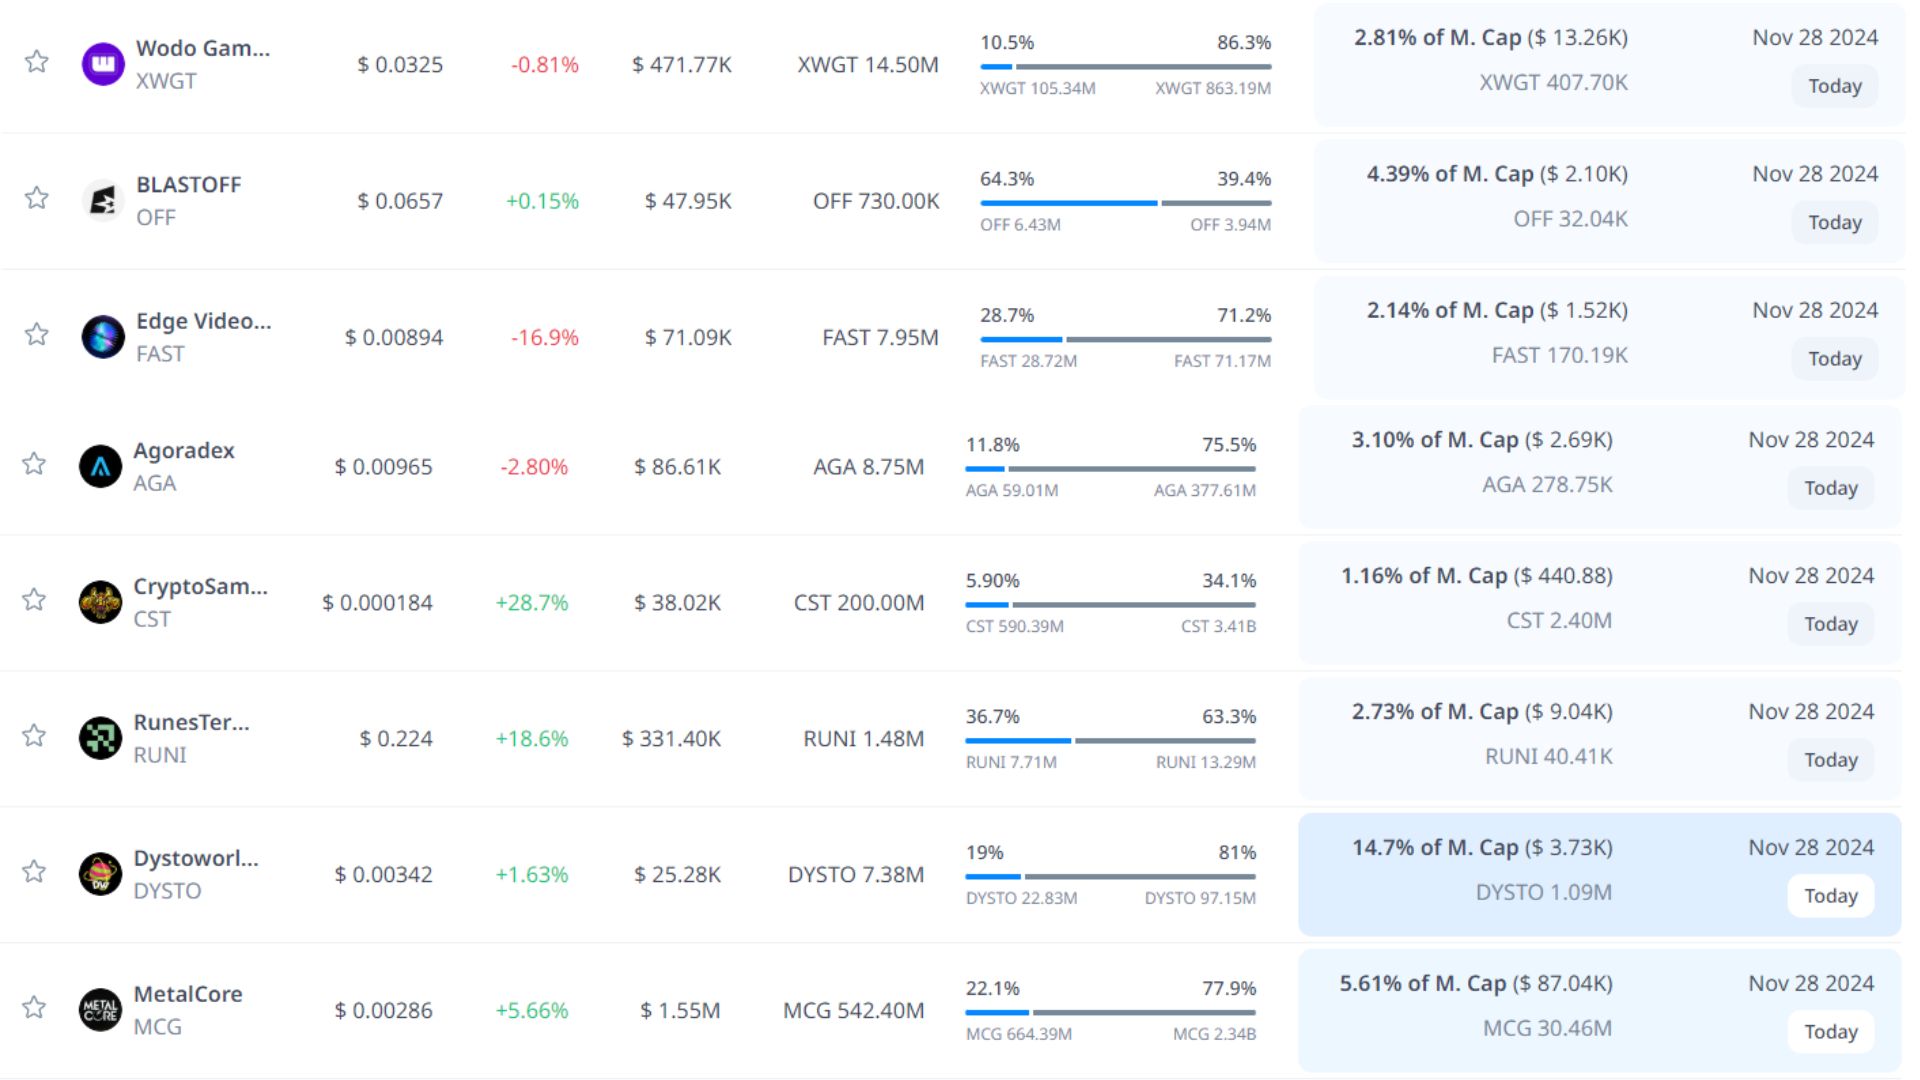Star the RunesTerminal RUNI row
The height and width of the screenshot is (1080, 1920).
(x=34, y=736)
